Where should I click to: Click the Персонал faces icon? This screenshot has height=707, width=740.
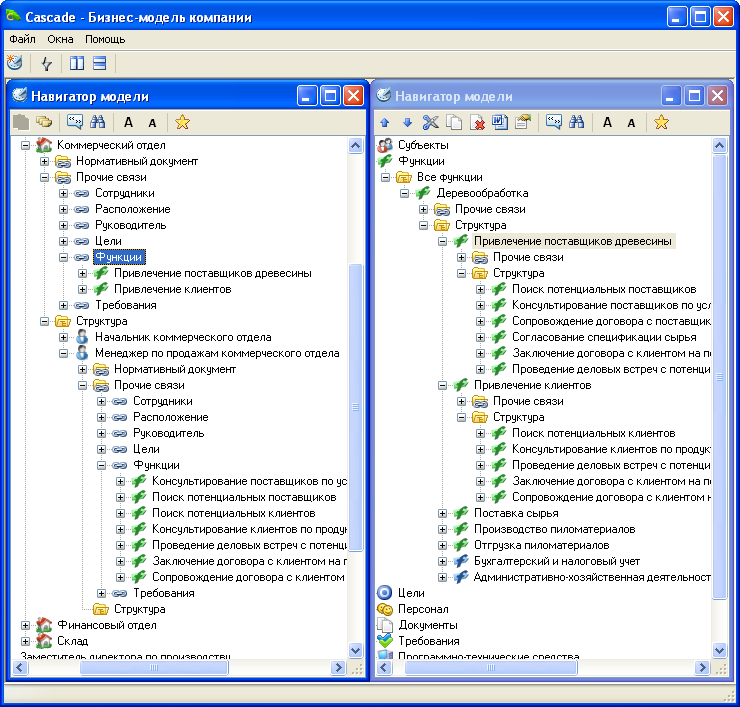pos(385,609)
